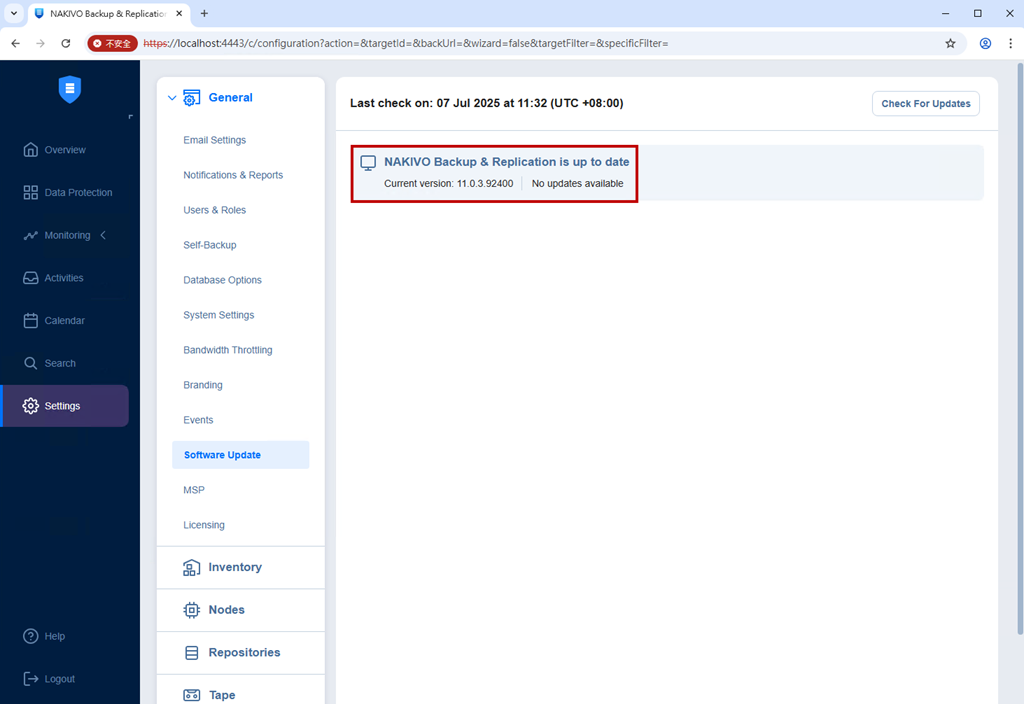This screenshot has width=1024, height=704.
Task: Click the Activities inbox icon
Action: pyautogui.click(x=31, y=278)
